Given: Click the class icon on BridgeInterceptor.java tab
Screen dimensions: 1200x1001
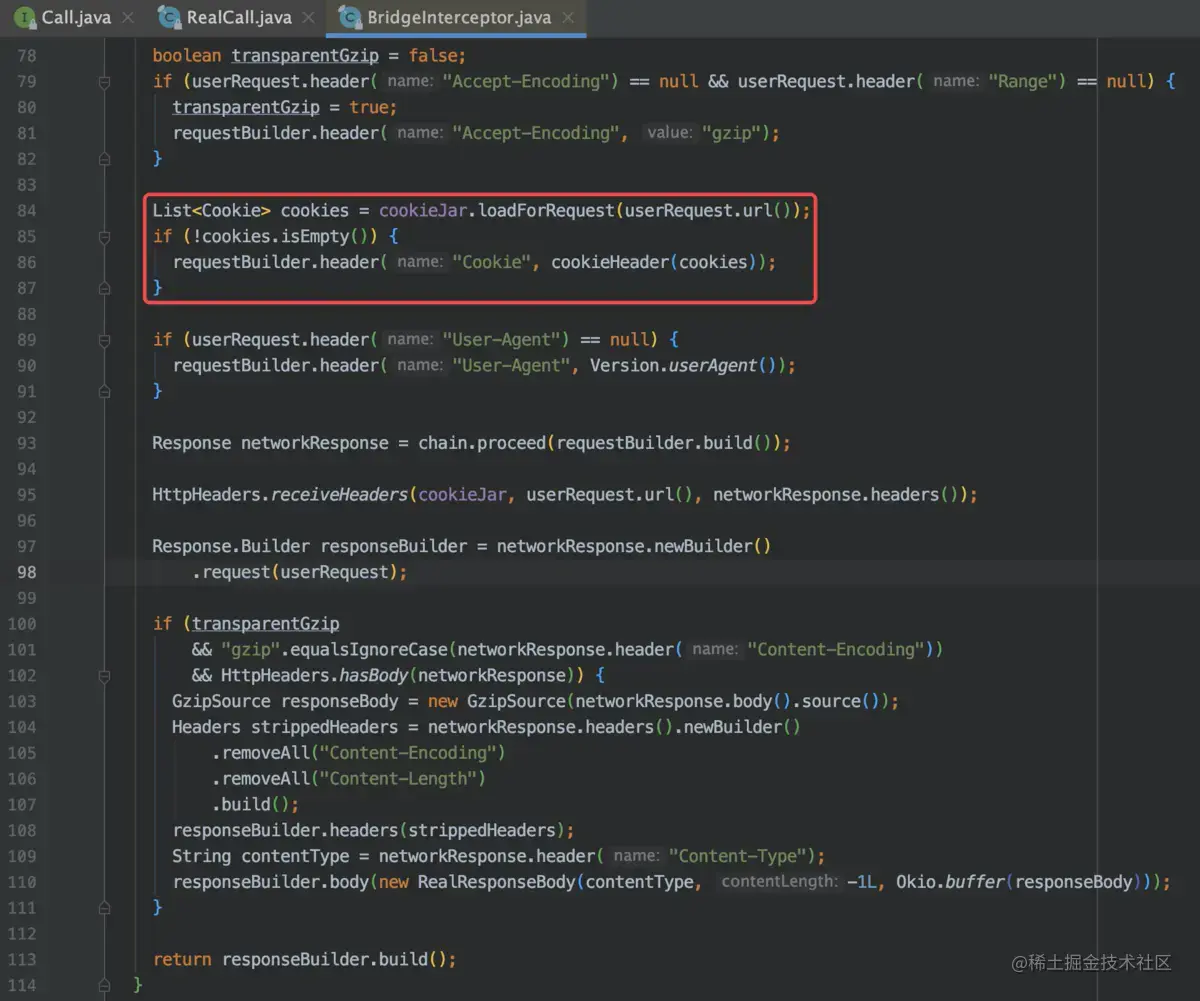Looking at the screenshot, I should point(350,18).
